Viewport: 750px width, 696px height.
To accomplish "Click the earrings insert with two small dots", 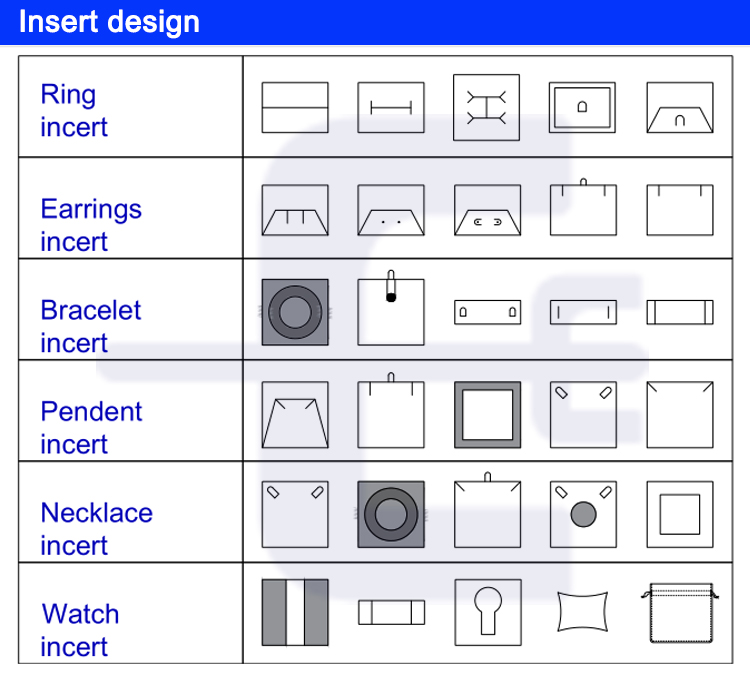I will (x=391, y=209).
